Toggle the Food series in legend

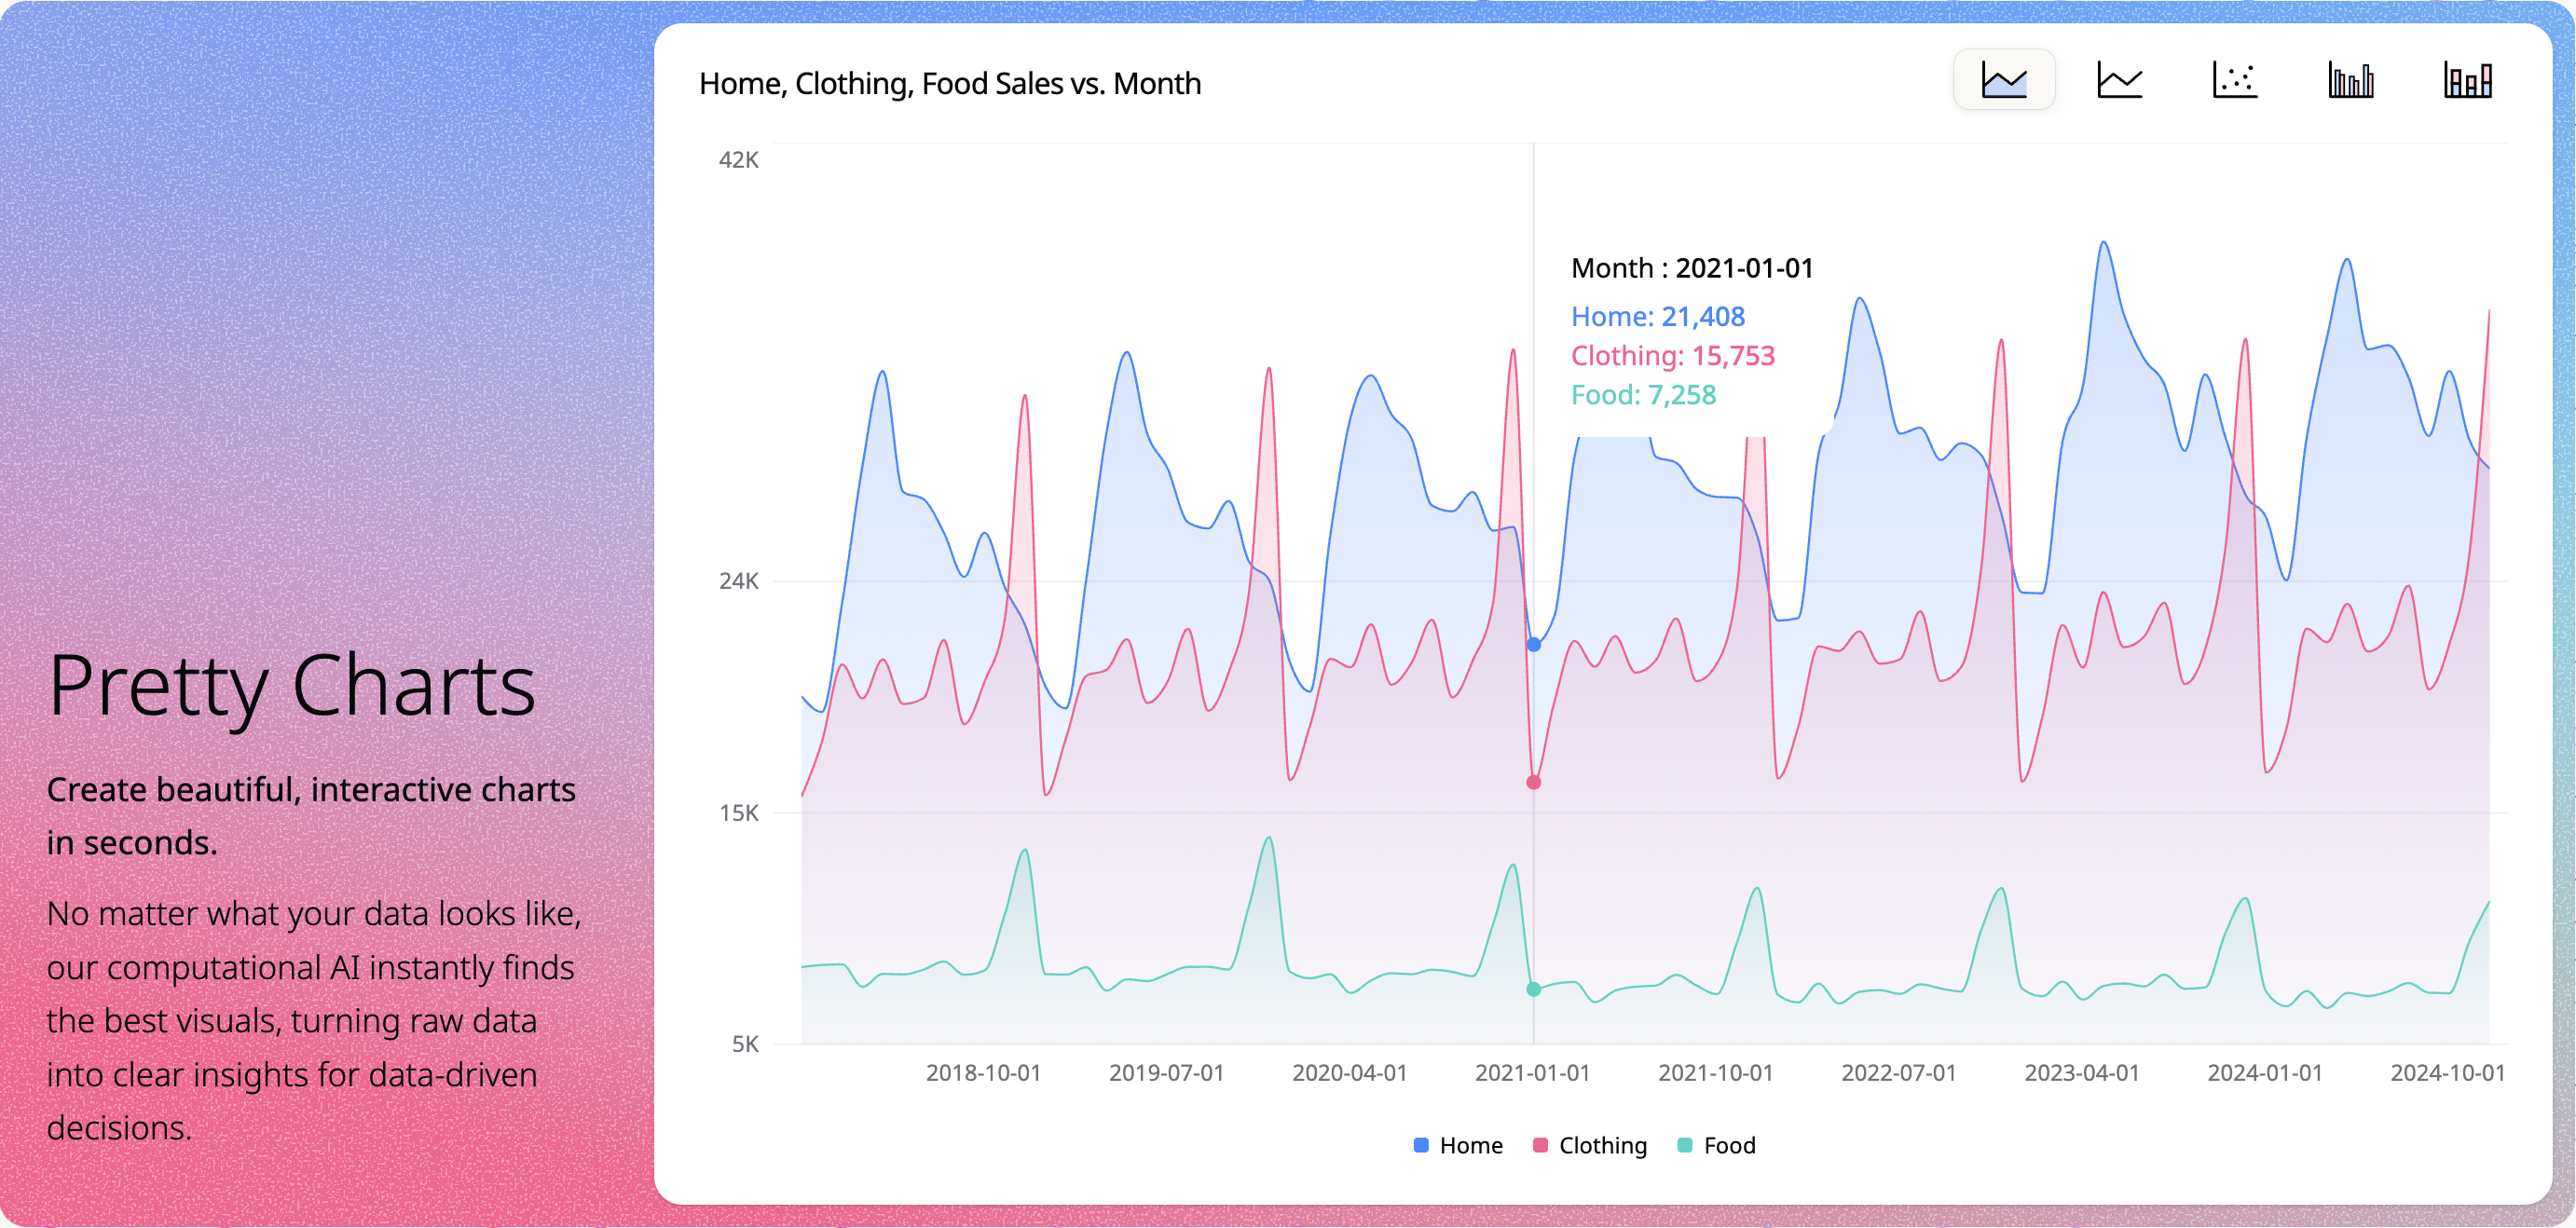[1729, 1145]
